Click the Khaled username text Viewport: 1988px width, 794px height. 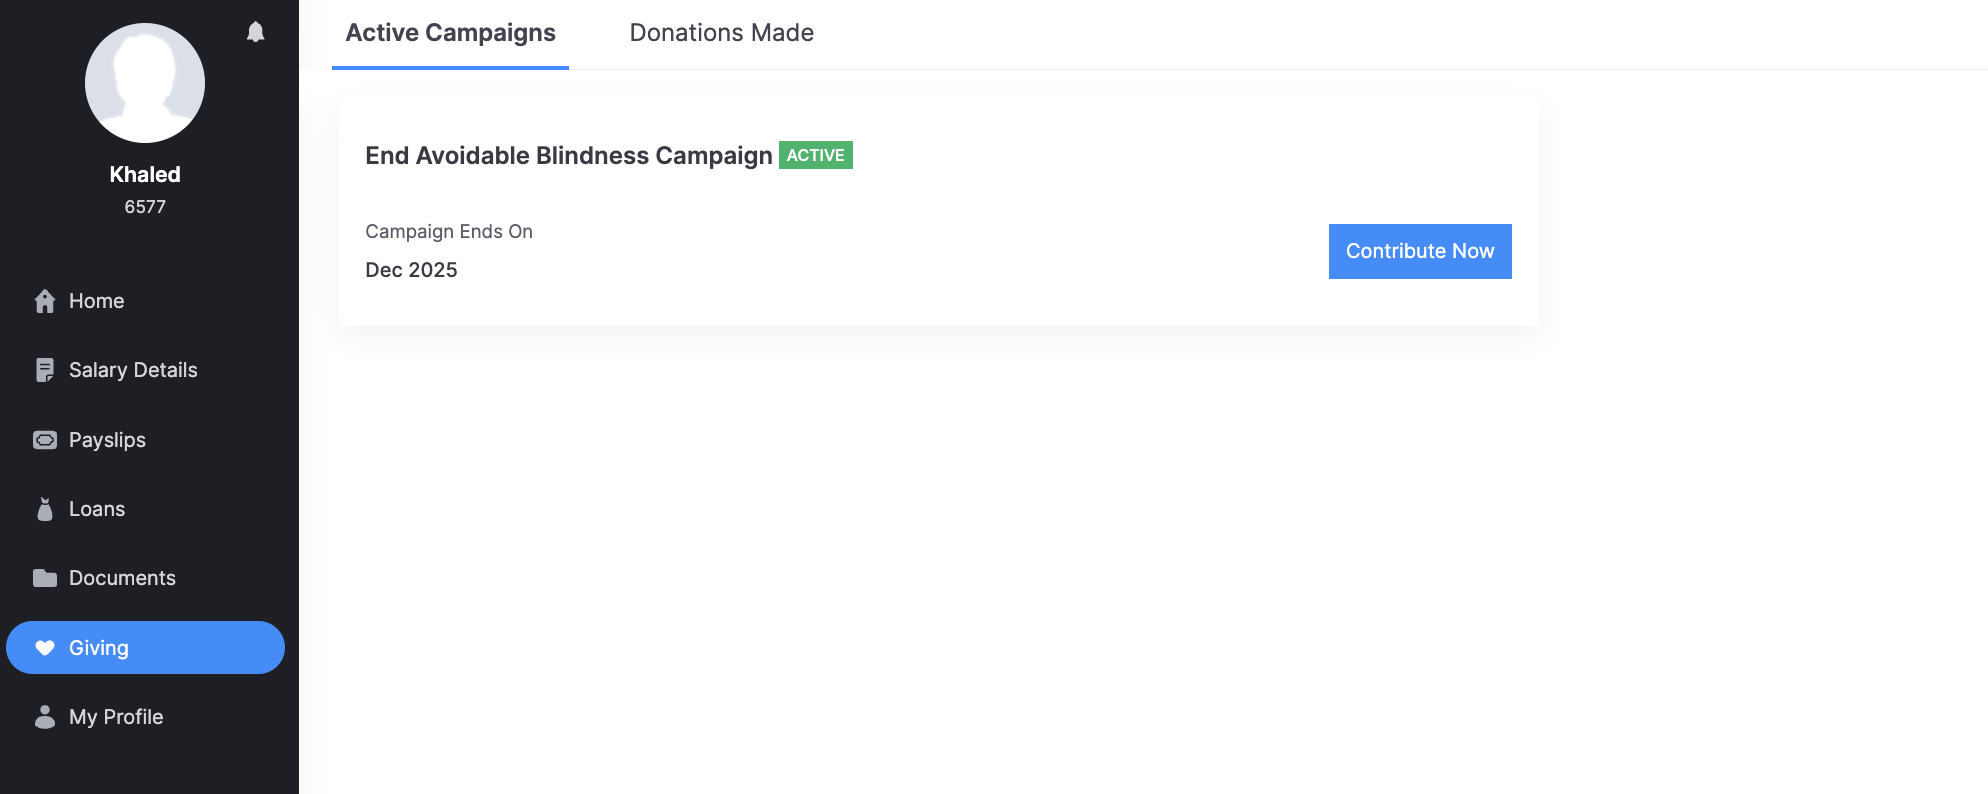tap(145, 174)
